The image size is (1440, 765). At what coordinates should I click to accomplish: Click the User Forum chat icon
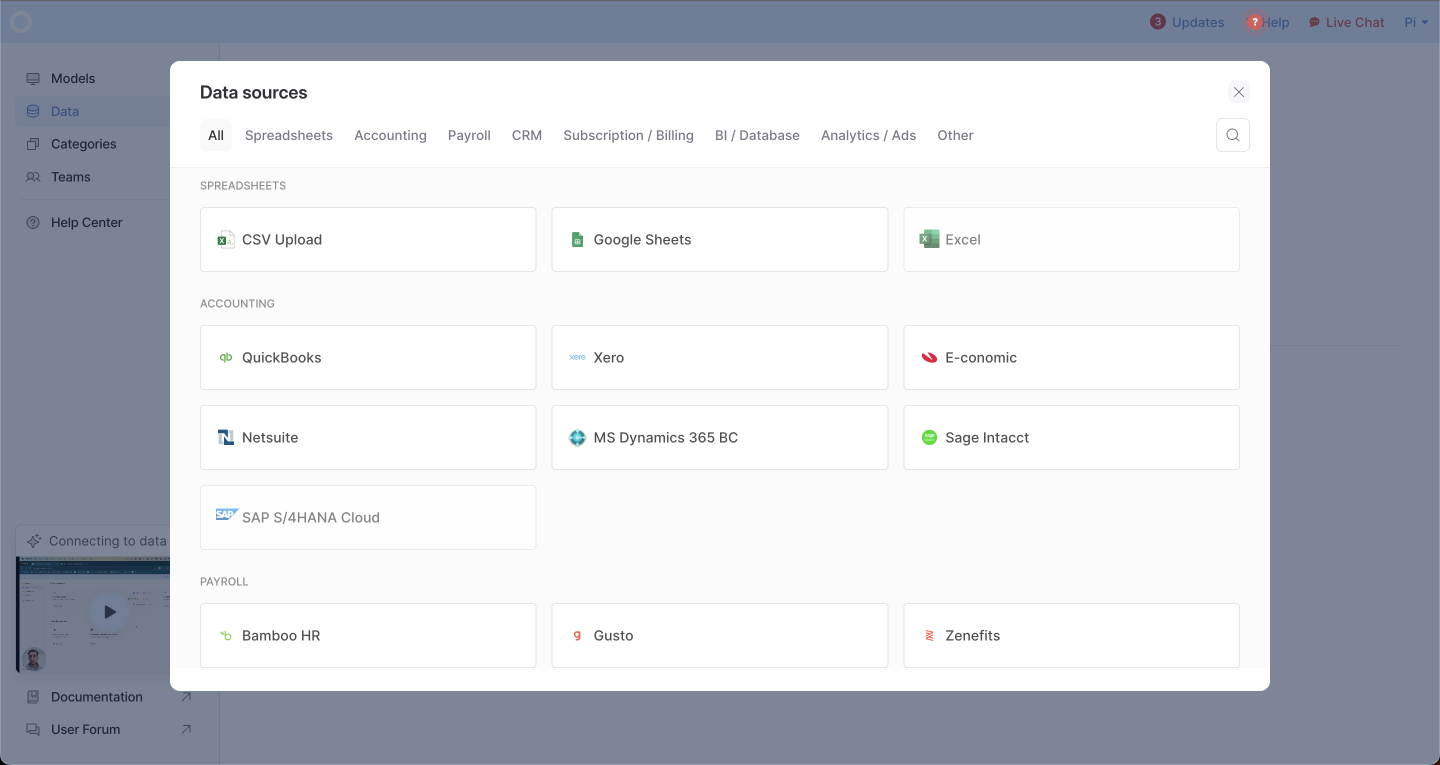pyautogui.click(x=33, y=730)
